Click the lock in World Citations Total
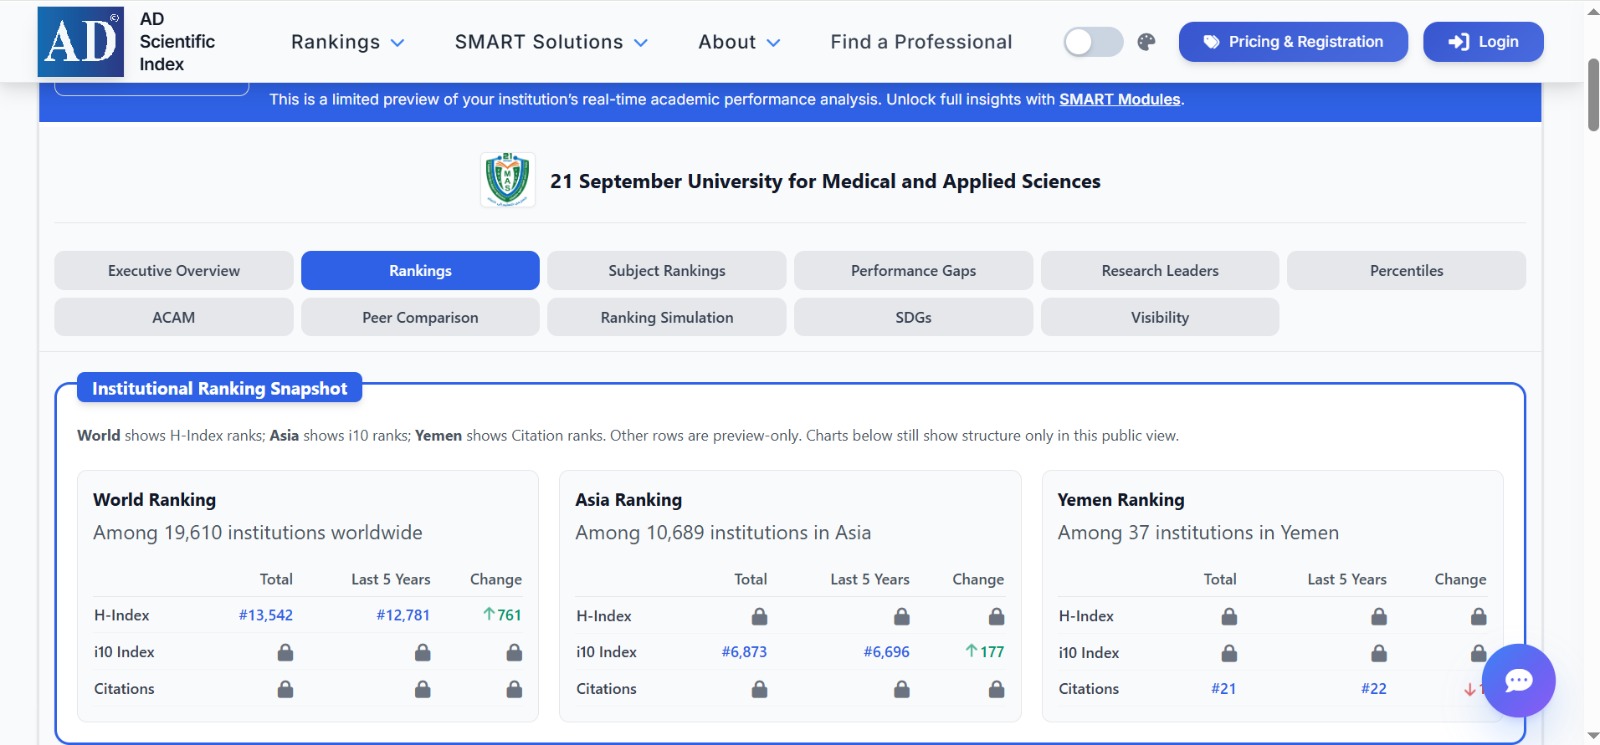This screenshot has width=1600, height=745. click(x=285, y=689)
